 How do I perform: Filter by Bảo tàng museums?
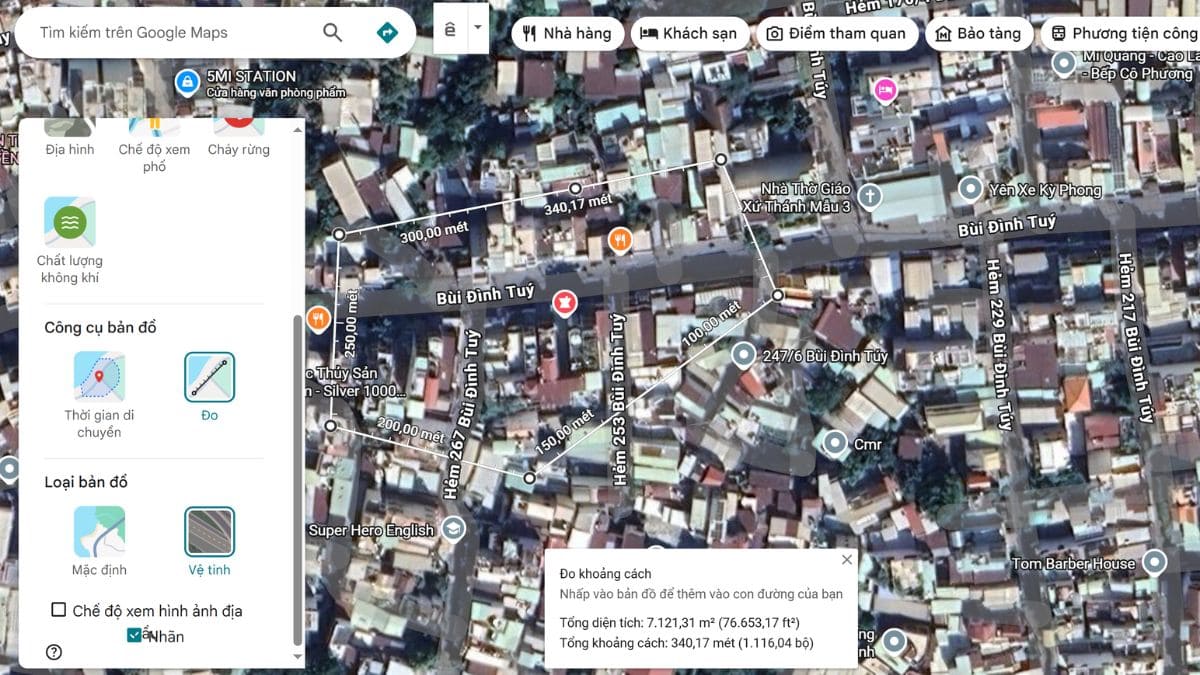pyautogui.click(x=978, y=33)
